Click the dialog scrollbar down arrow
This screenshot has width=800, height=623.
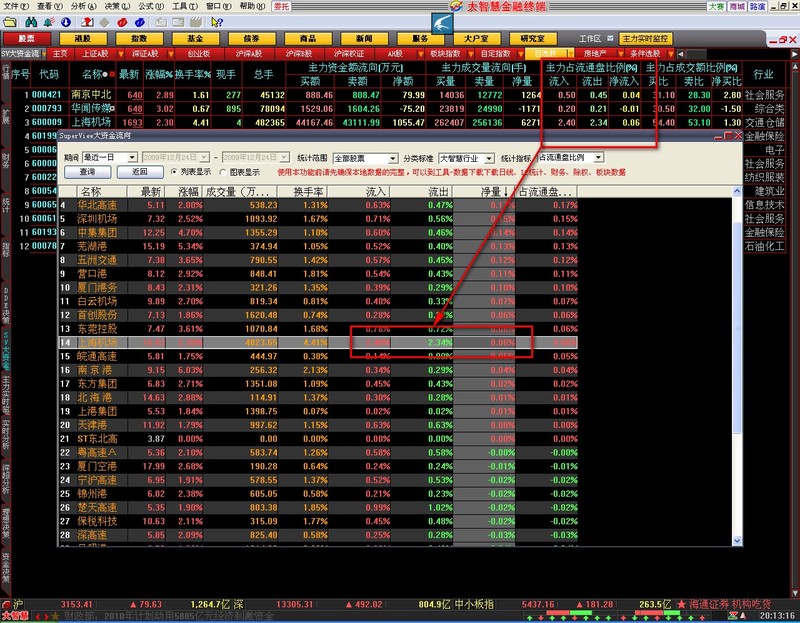click(737, 541)
